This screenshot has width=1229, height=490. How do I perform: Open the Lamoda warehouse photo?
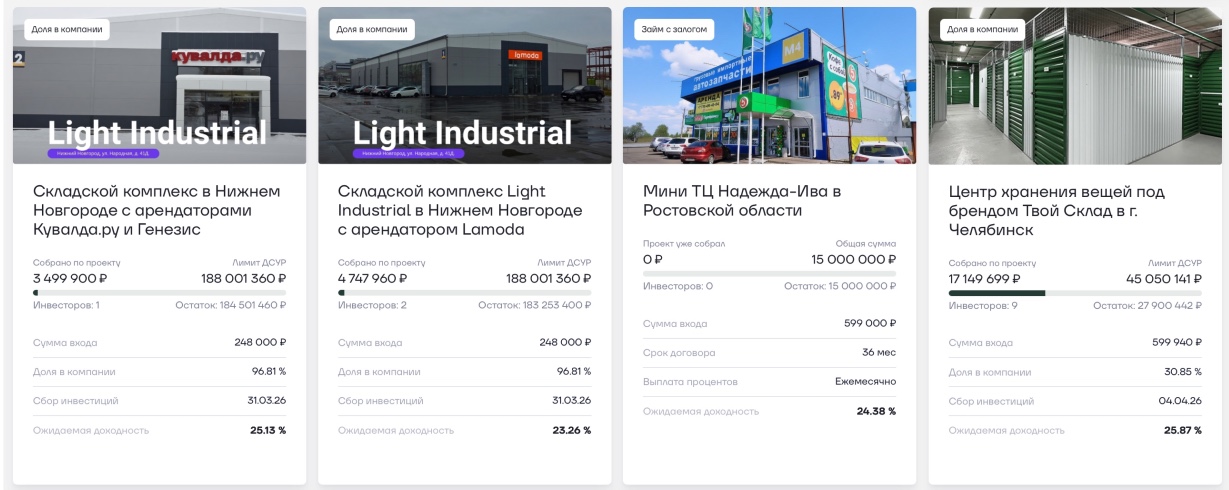pos(465,85)
